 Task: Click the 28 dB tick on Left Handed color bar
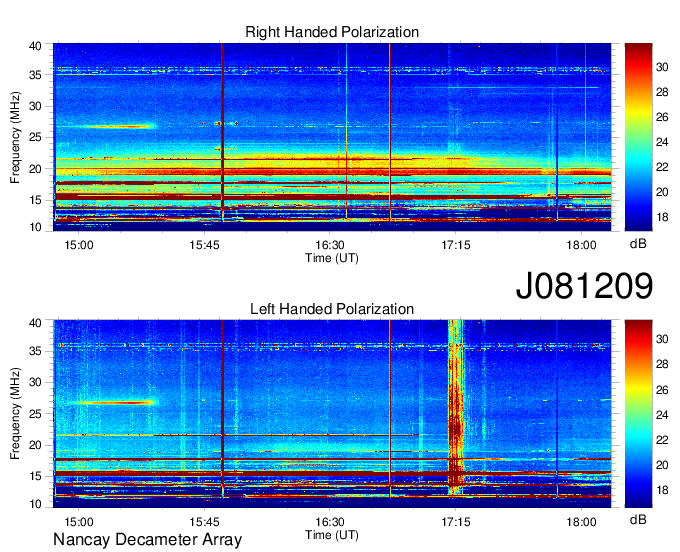tap(662, 364)
